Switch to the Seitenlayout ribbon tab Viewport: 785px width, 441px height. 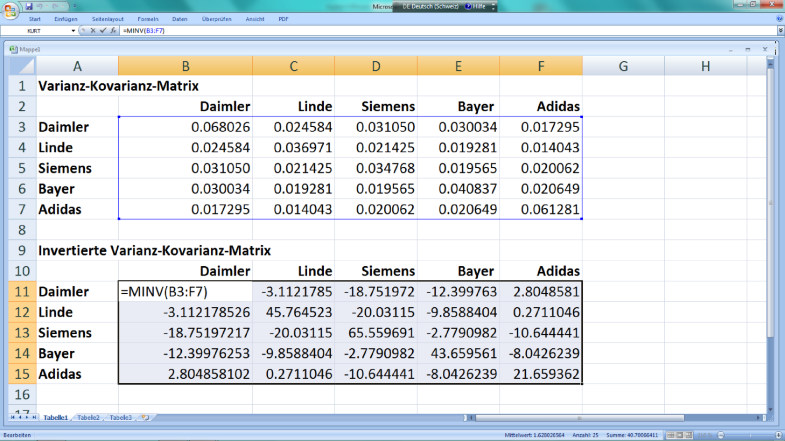(108, 19)
